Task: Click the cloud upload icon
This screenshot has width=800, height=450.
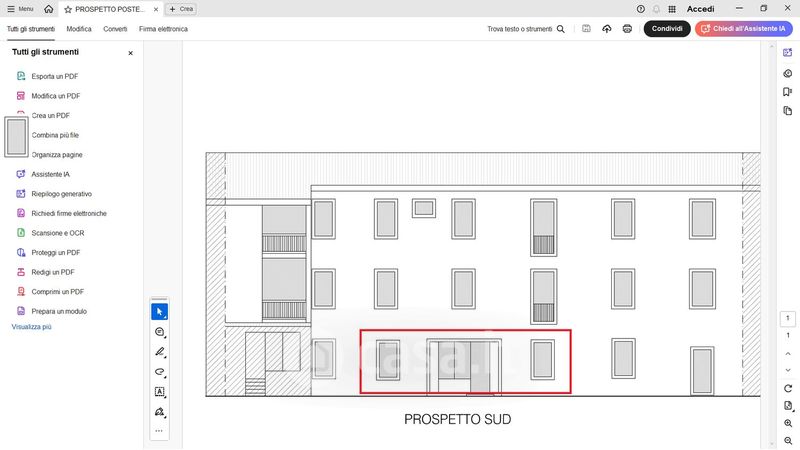Action: pyautogui.click(x=607, y=29)
